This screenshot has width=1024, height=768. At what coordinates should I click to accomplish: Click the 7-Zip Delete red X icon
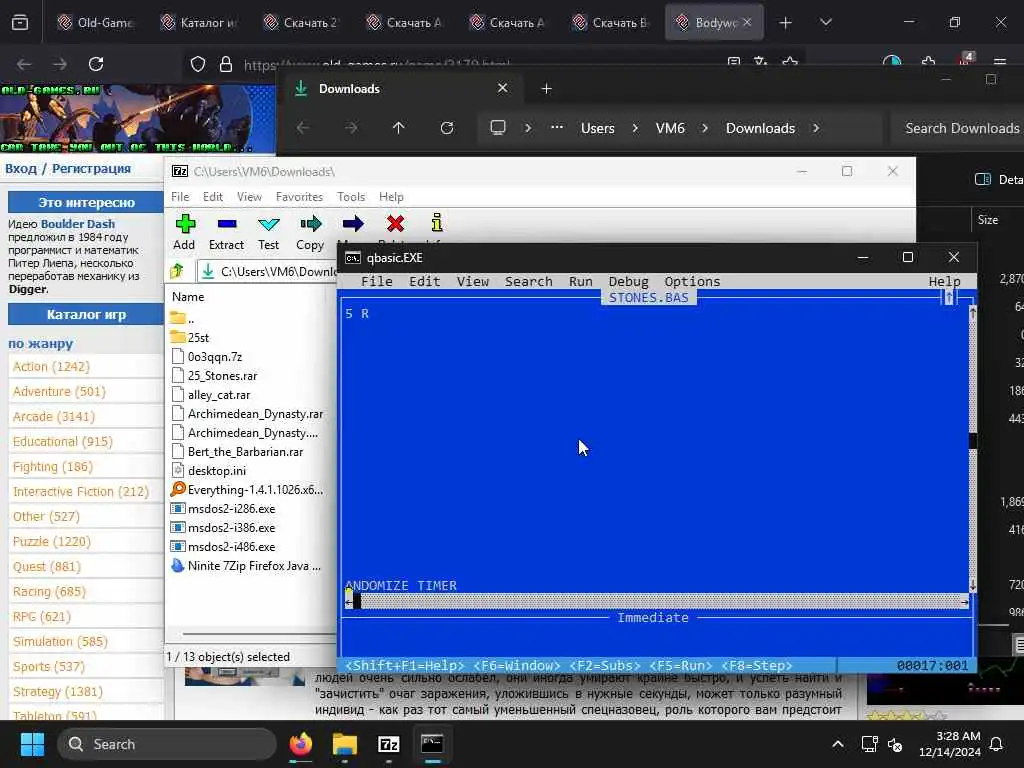pyautogui.click(x=395, y=224)
